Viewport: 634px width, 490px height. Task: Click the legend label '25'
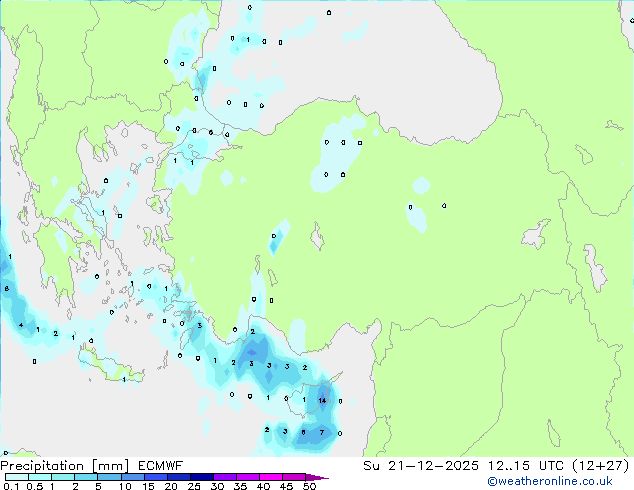(x=194, y=486)
